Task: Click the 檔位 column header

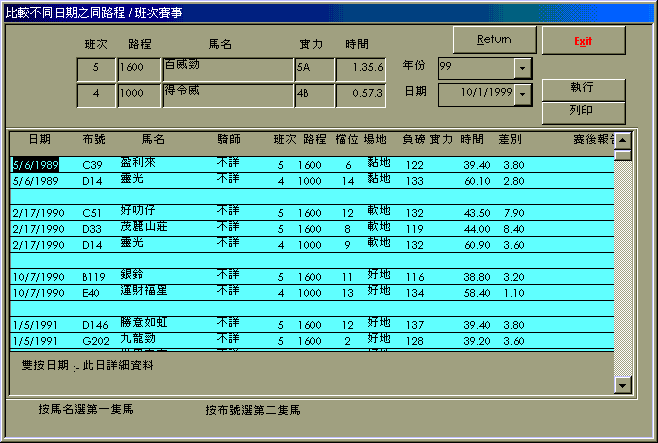Action: (347, 139)
